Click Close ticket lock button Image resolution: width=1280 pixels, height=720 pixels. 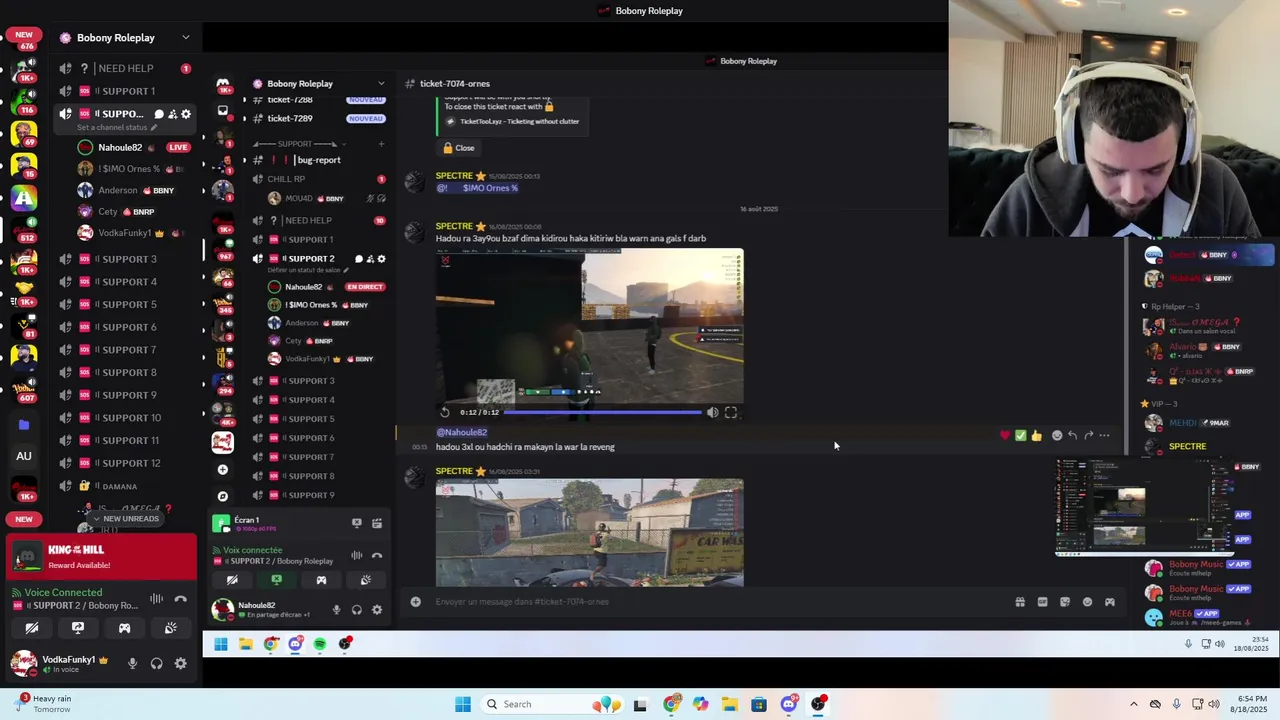pyautogui.click(x=459, y=148)
